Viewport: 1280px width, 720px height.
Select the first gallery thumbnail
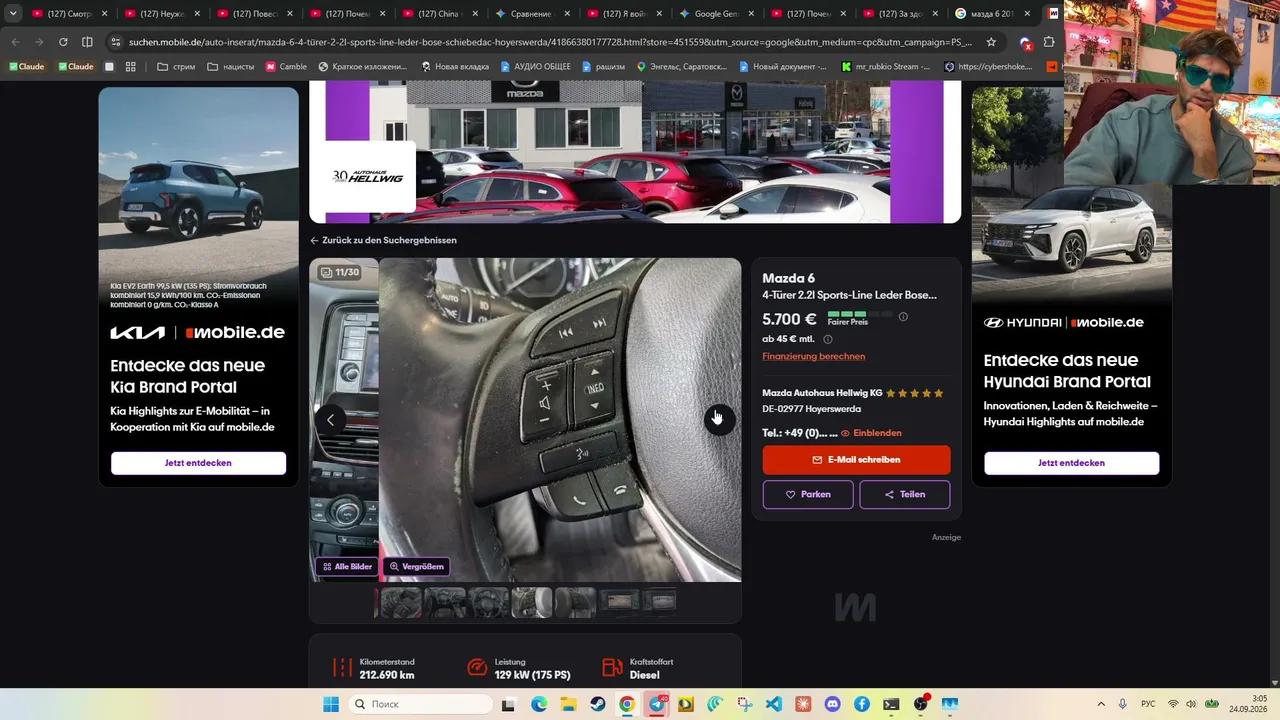click(400, 602)
